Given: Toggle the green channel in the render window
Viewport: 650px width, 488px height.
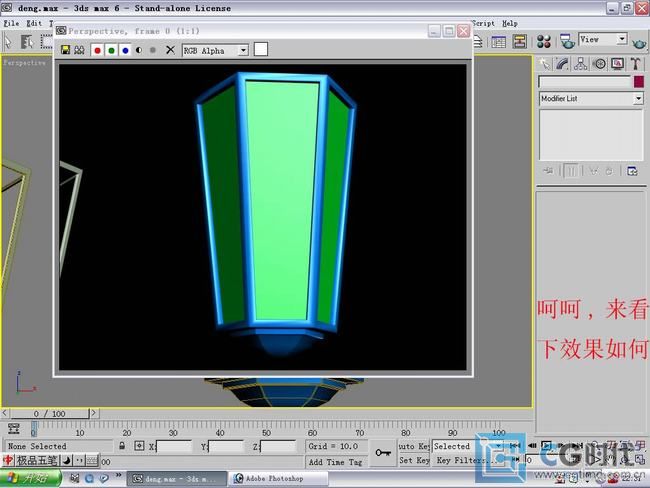Looking at the screenshot, I should point(111,50).
